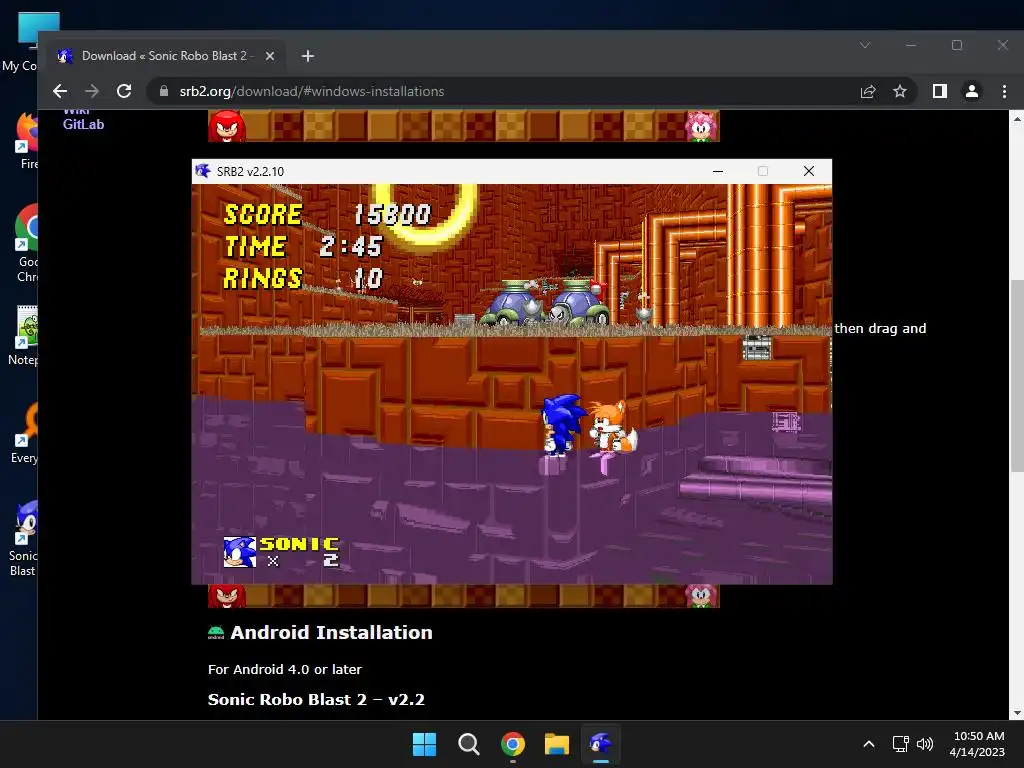Screen dimensions: 1024x768
Task: Open a new browser tab
Action: pyautogui.click(x=308, y=56)
